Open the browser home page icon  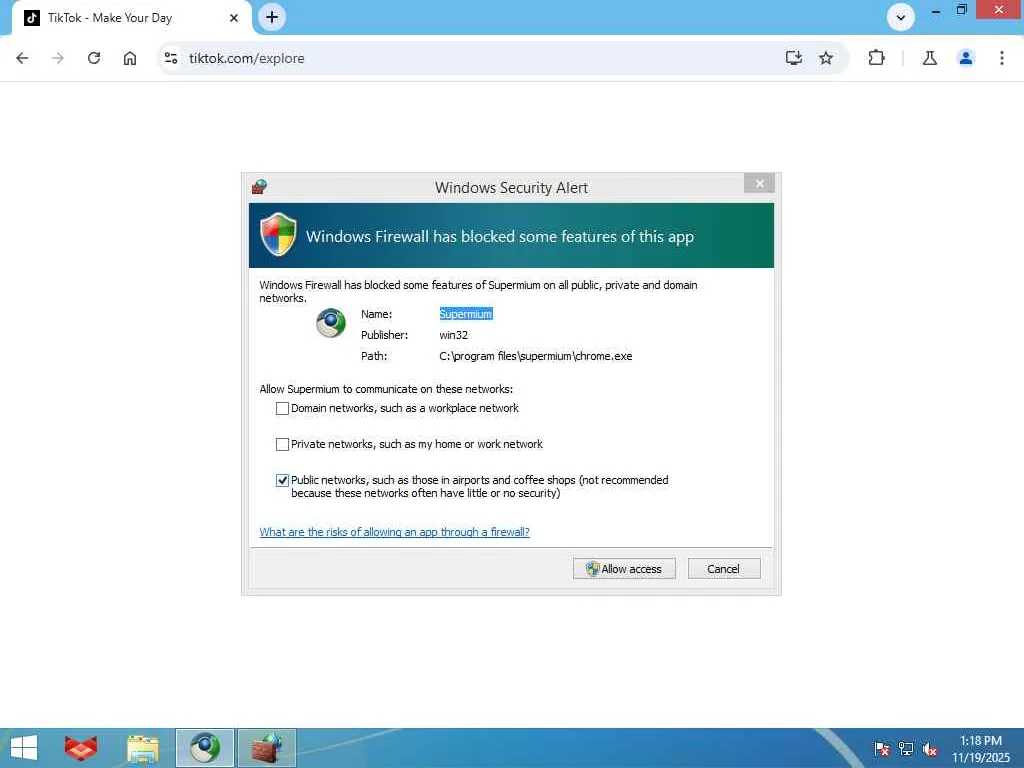pos(130,58)
